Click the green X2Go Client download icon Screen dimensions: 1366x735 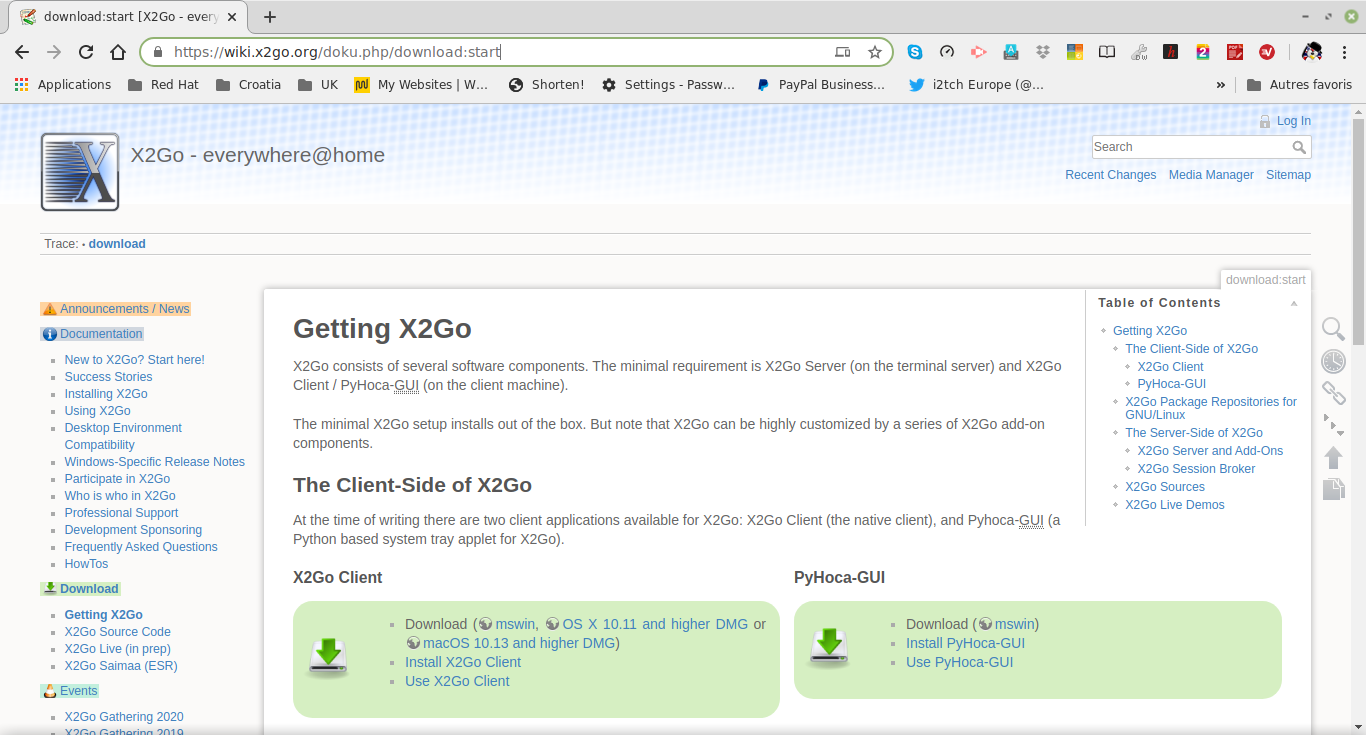[329, 658]
